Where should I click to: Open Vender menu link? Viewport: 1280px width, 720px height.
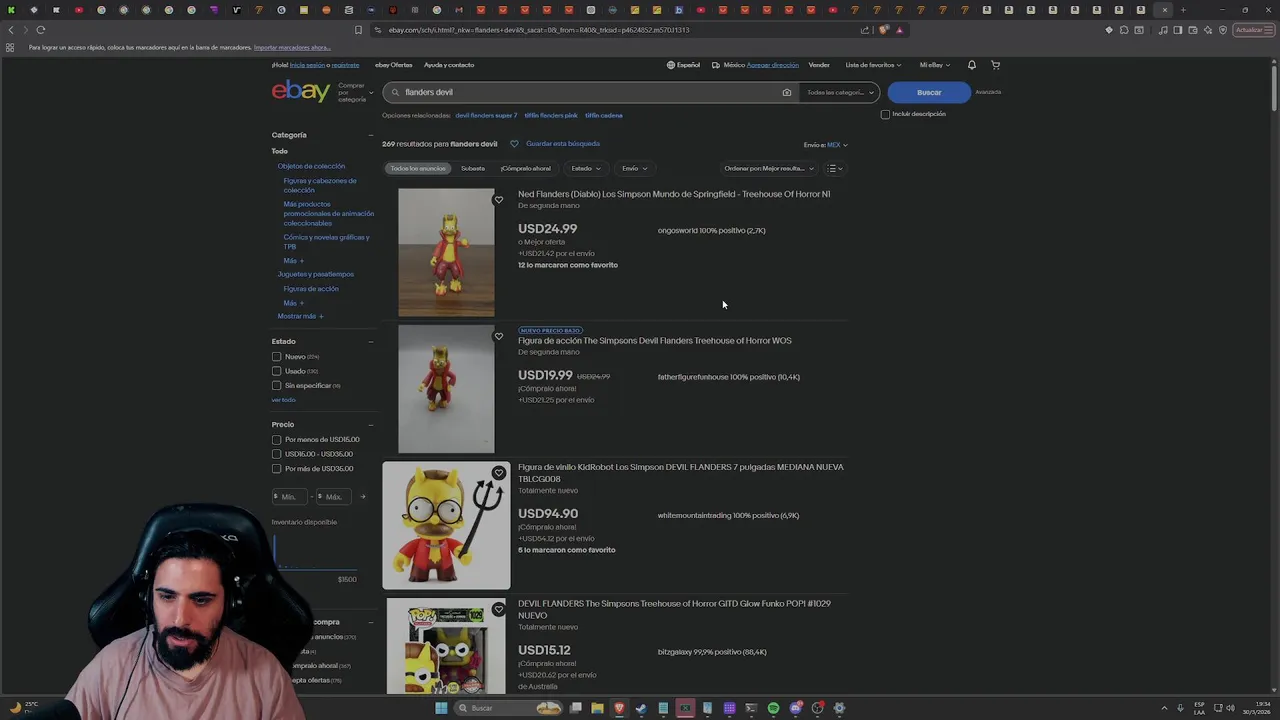pyautogui.click(x=819, y=65)
